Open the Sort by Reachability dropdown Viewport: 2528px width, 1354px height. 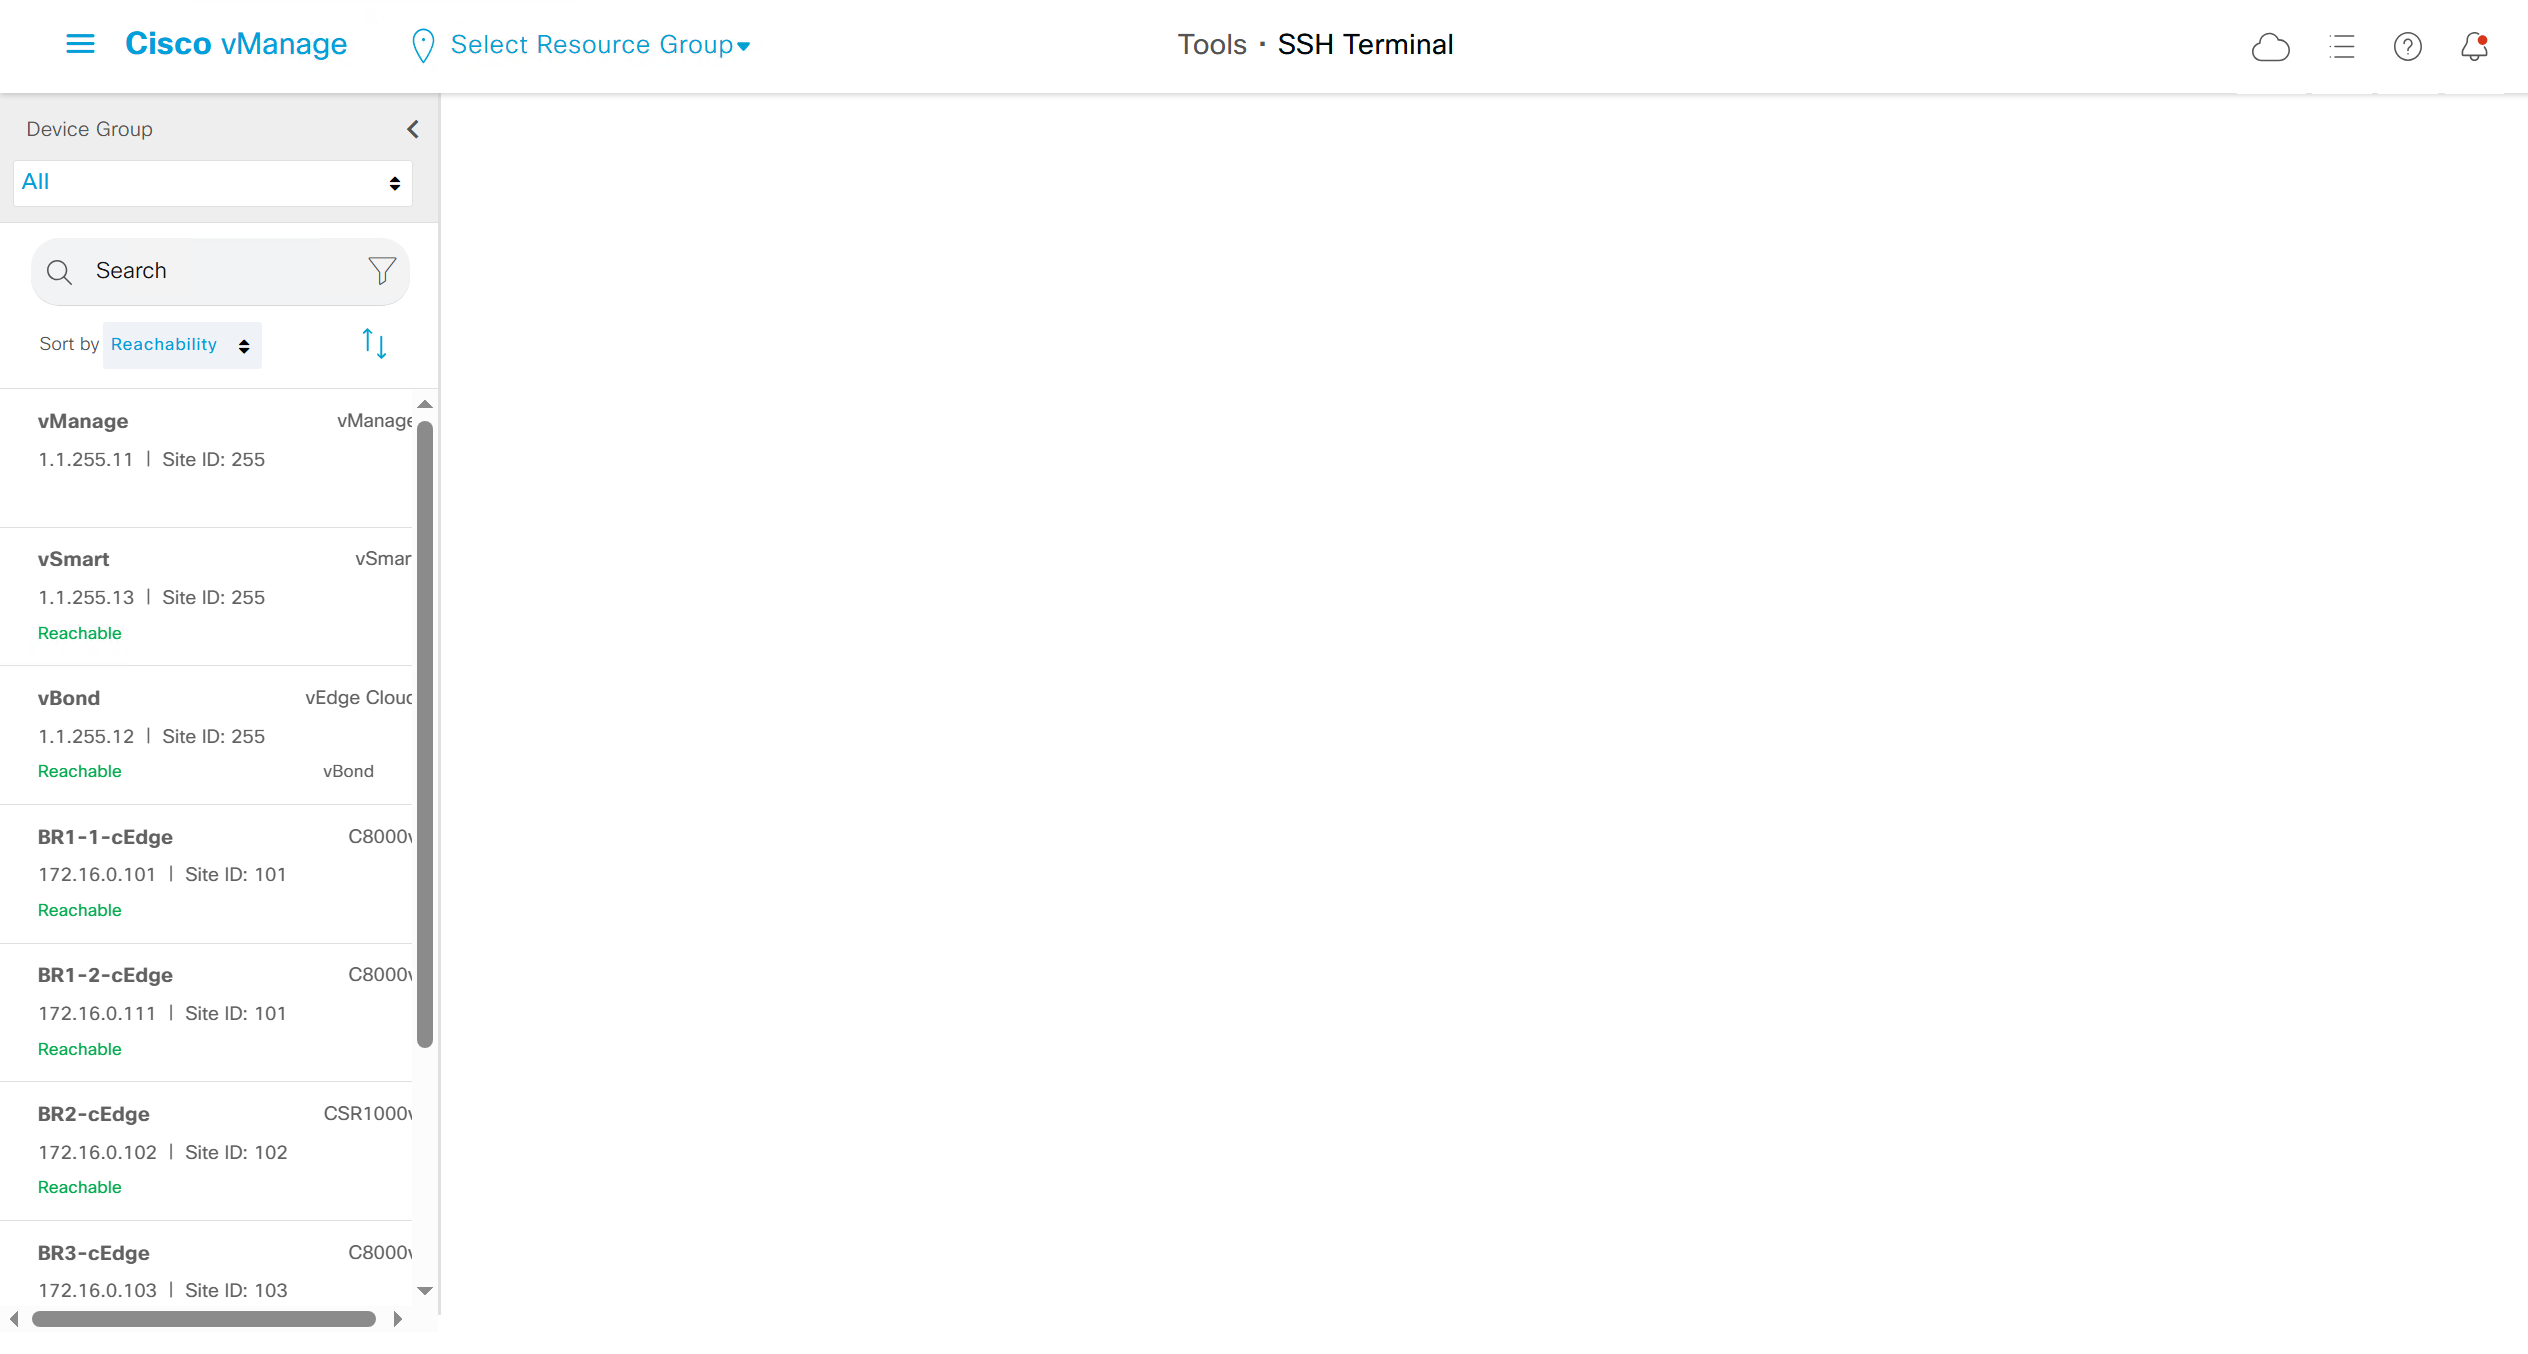click(181, 345)
